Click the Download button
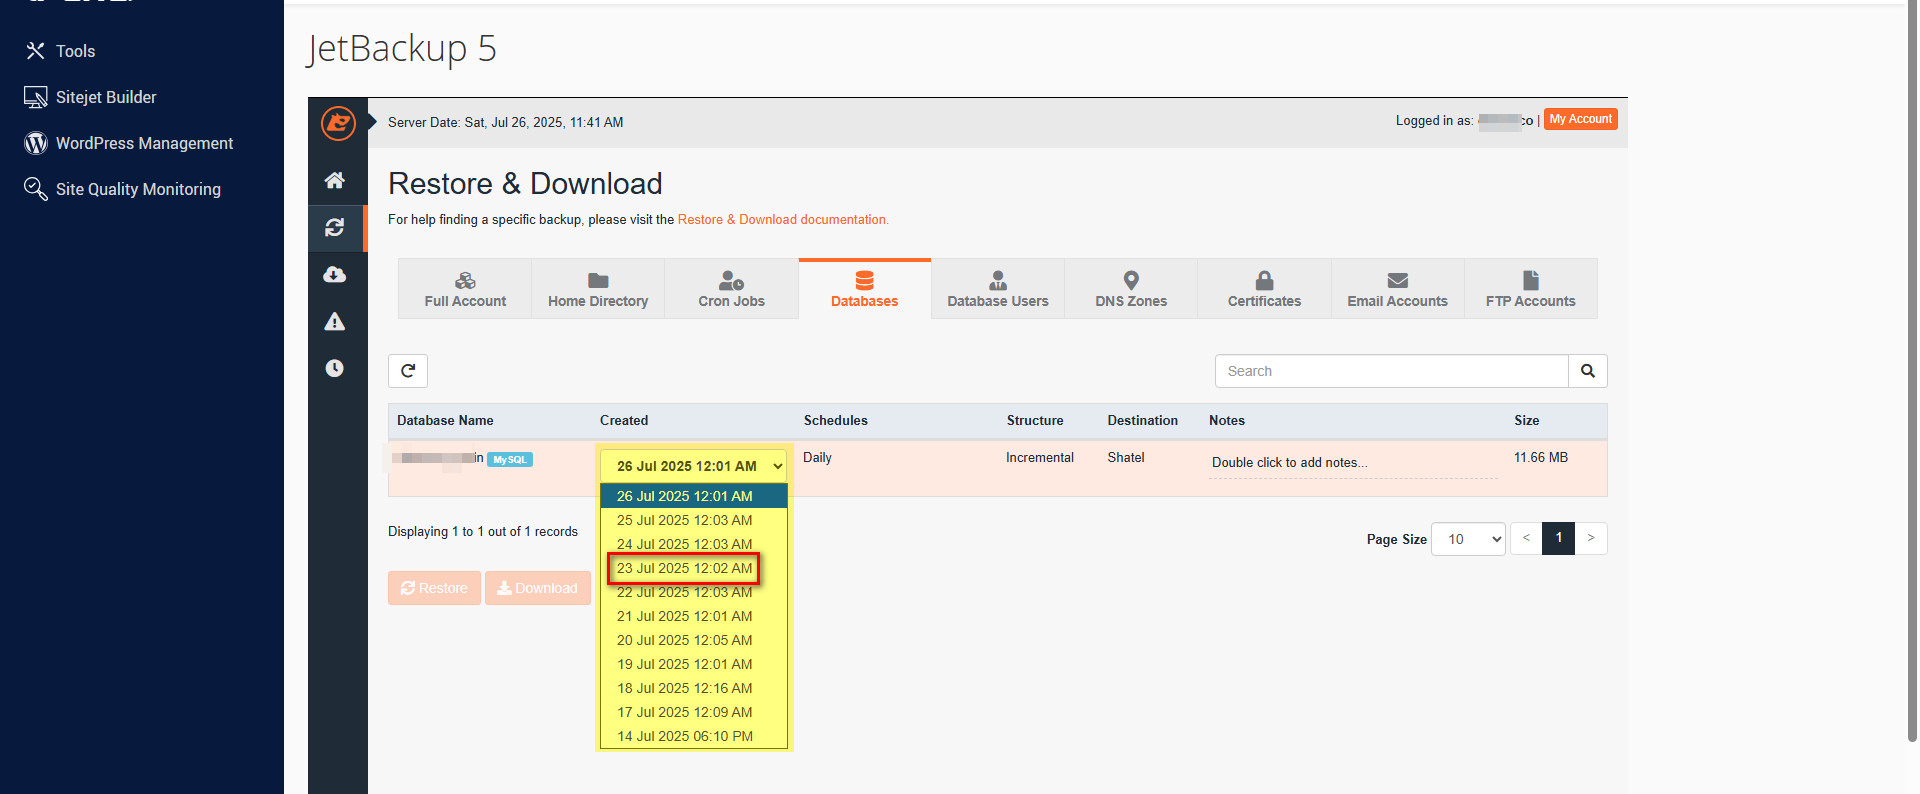The height and width of the screenshot is (794, 1920). 538,588
